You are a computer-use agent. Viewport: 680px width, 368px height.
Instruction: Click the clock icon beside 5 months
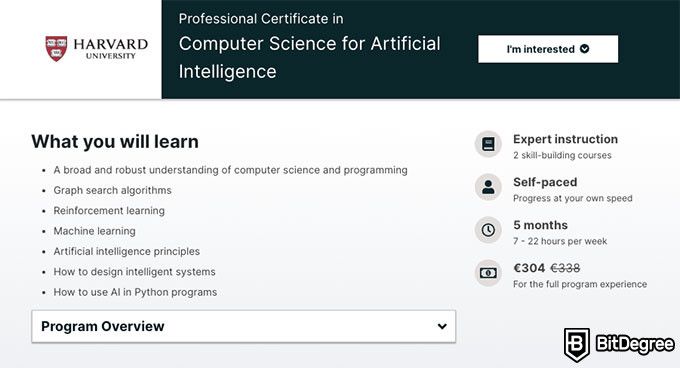(488, 230)
